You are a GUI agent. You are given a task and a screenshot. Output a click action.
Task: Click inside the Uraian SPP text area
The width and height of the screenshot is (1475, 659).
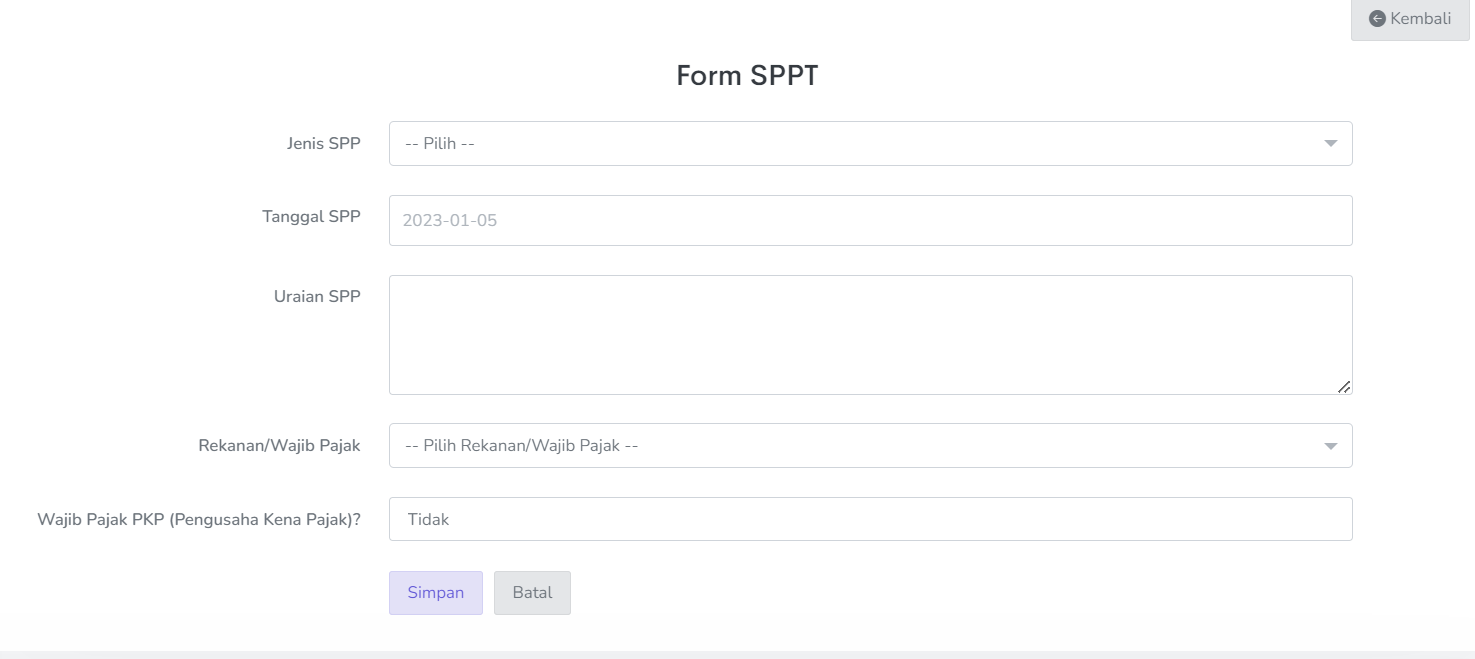click(870, 335)
